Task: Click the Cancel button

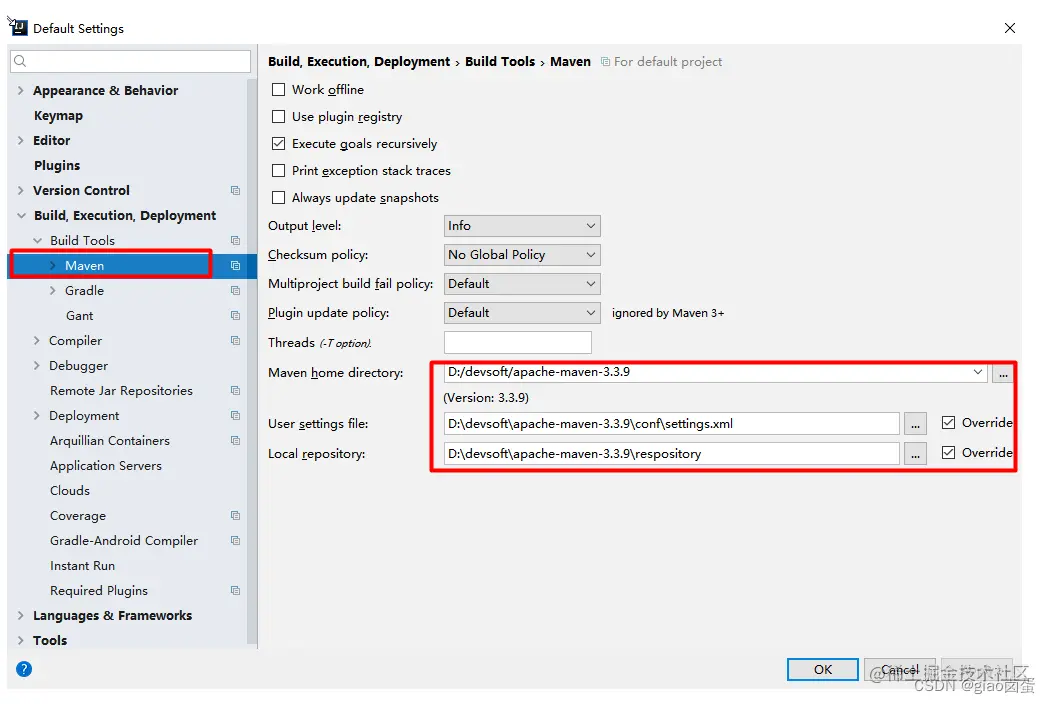Action: click(x=899, y=669)
